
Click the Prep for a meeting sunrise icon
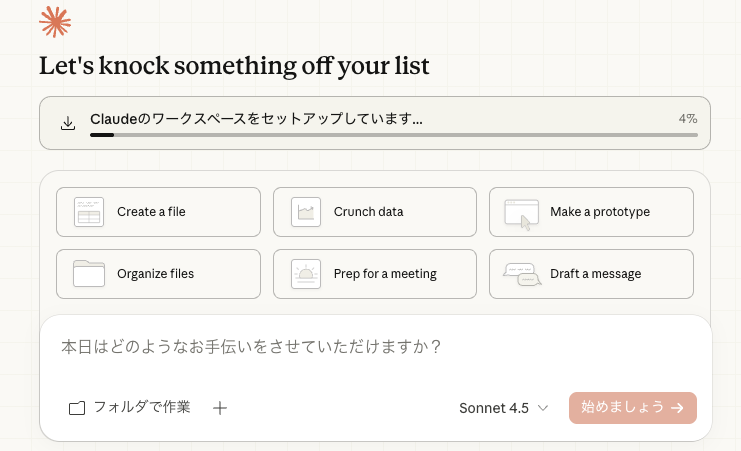coord(306,274)
